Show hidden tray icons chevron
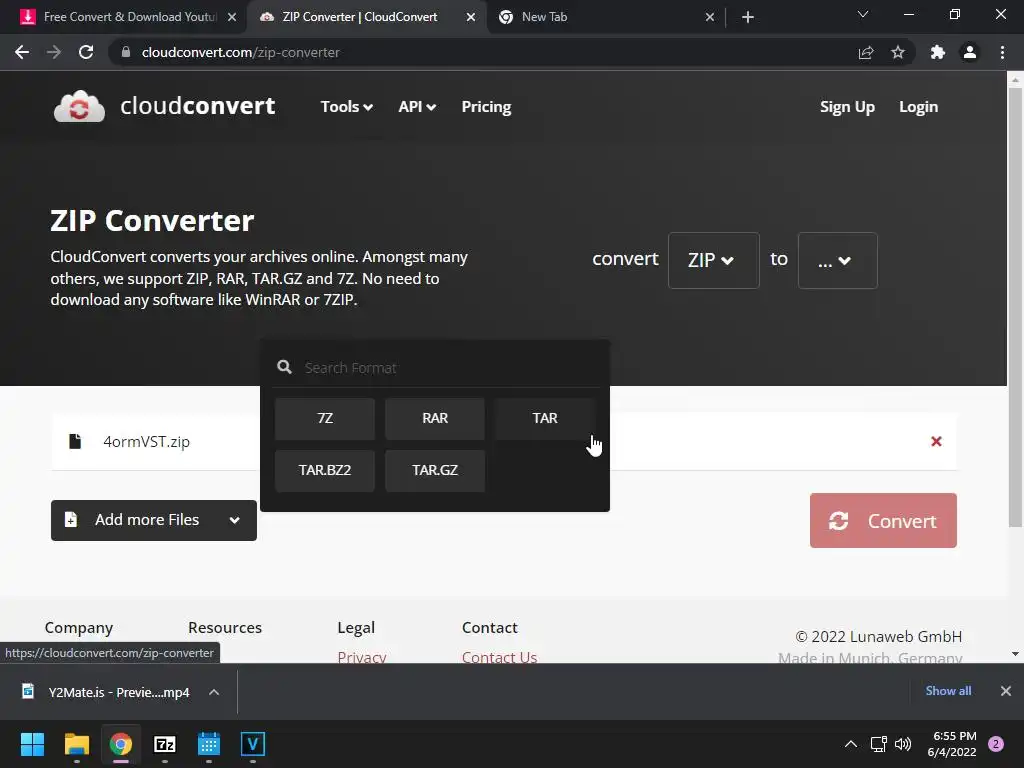1024x768 pixels. 850,744
